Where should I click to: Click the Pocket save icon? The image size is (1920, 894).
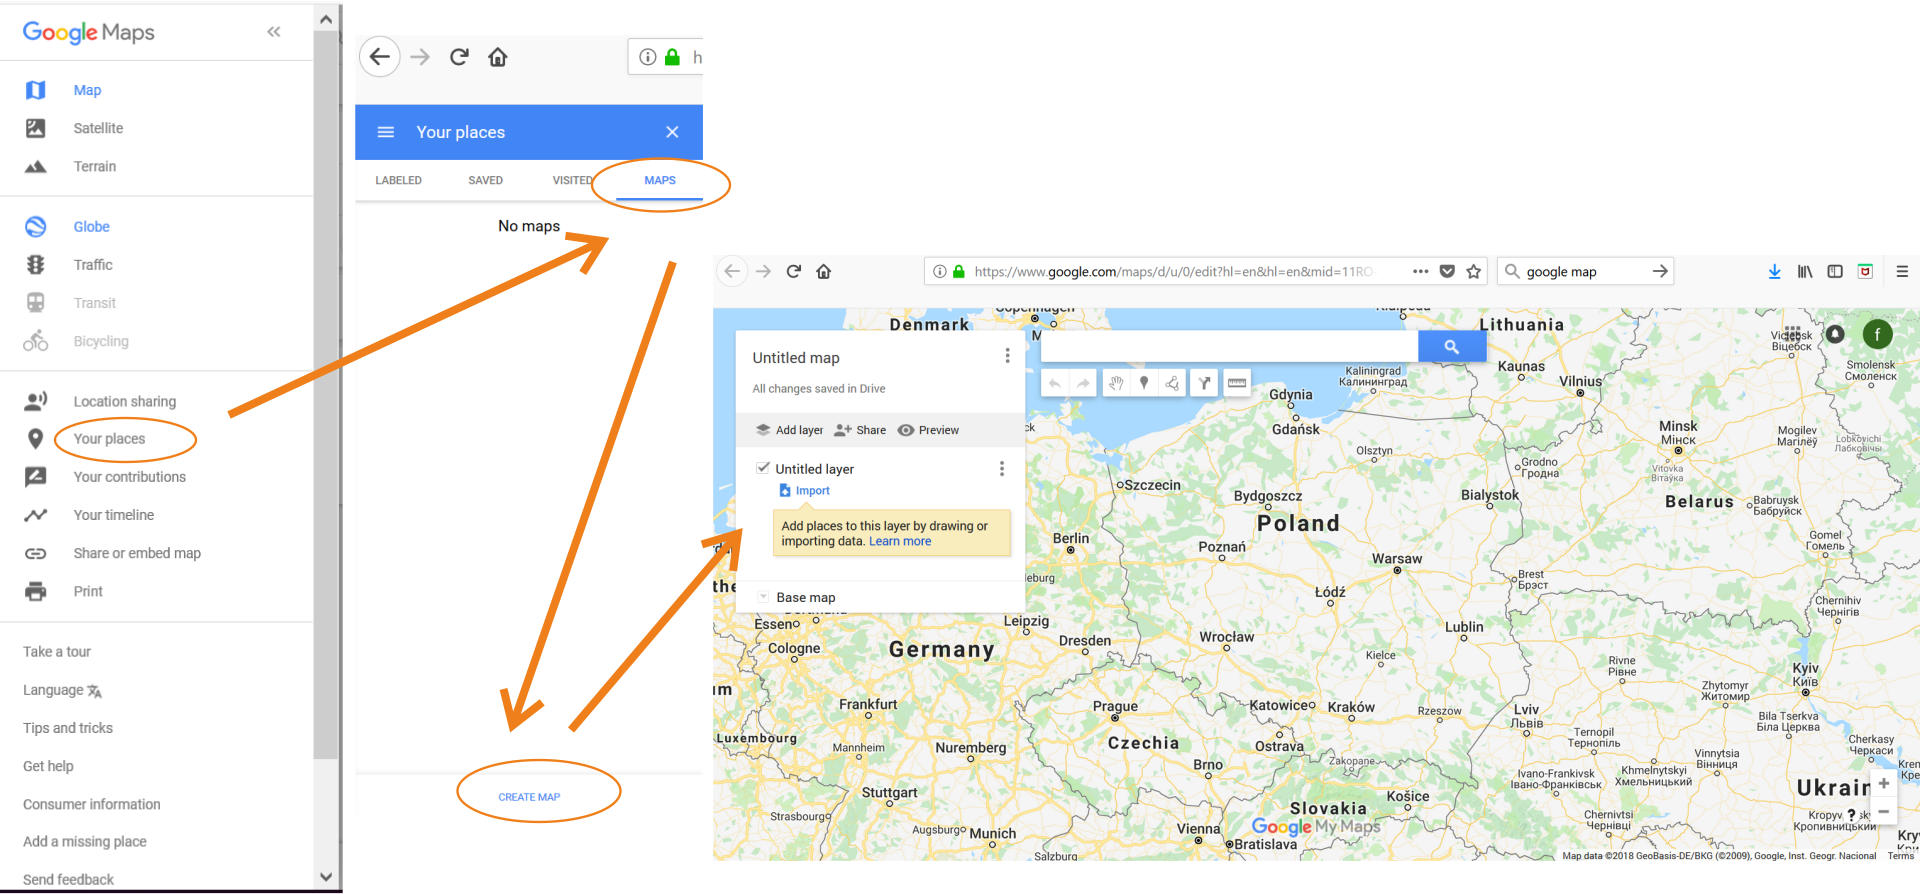(1447, 271)
